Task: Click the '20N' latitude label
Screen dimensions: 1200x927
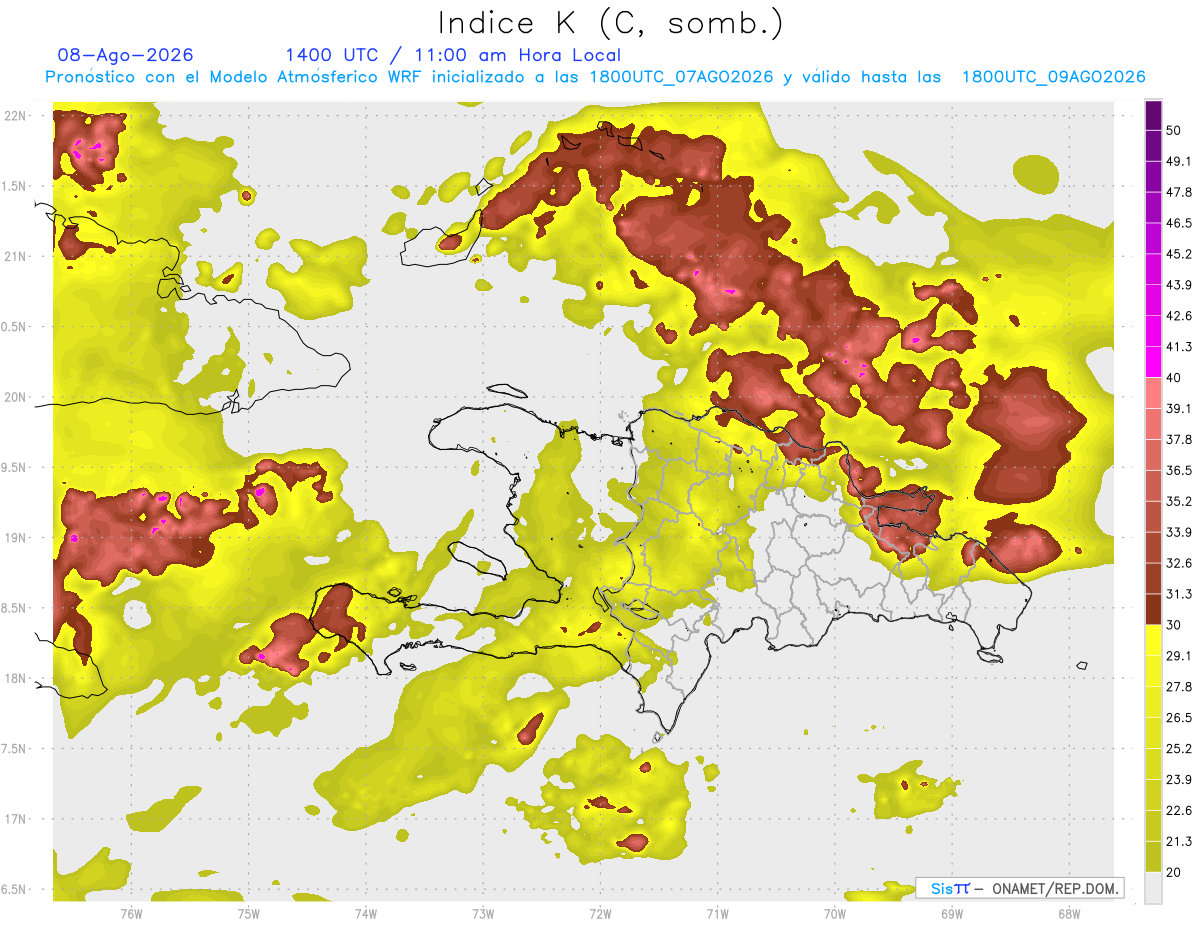Action: click(17, 397)
